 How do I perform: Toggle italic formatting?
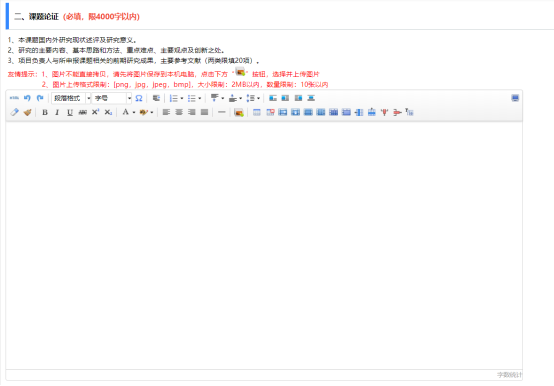tap(57, 112)
